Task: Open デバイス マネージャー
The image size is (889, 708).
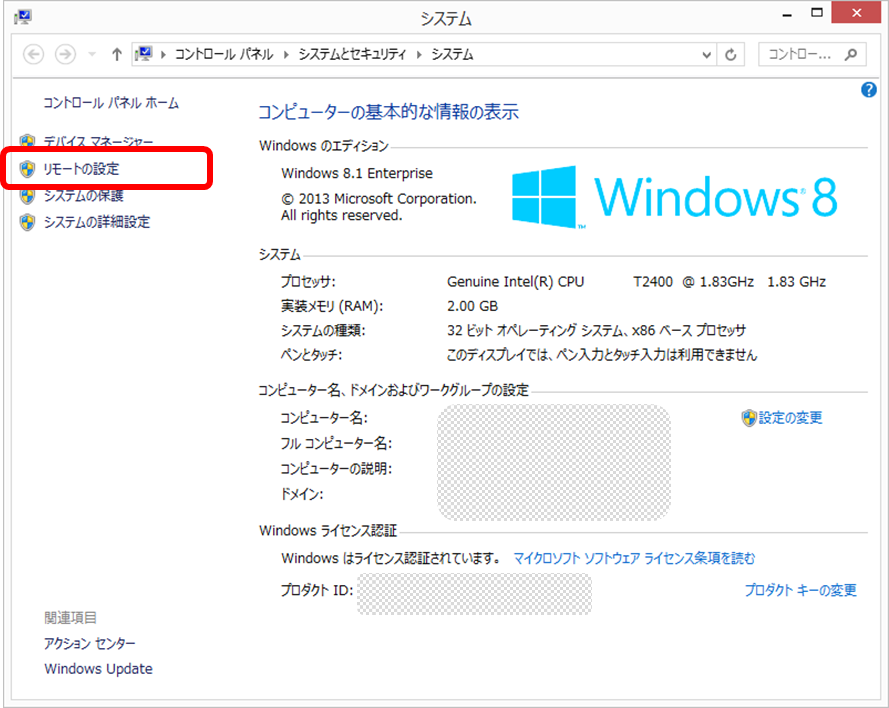Action: pos(99,141)
